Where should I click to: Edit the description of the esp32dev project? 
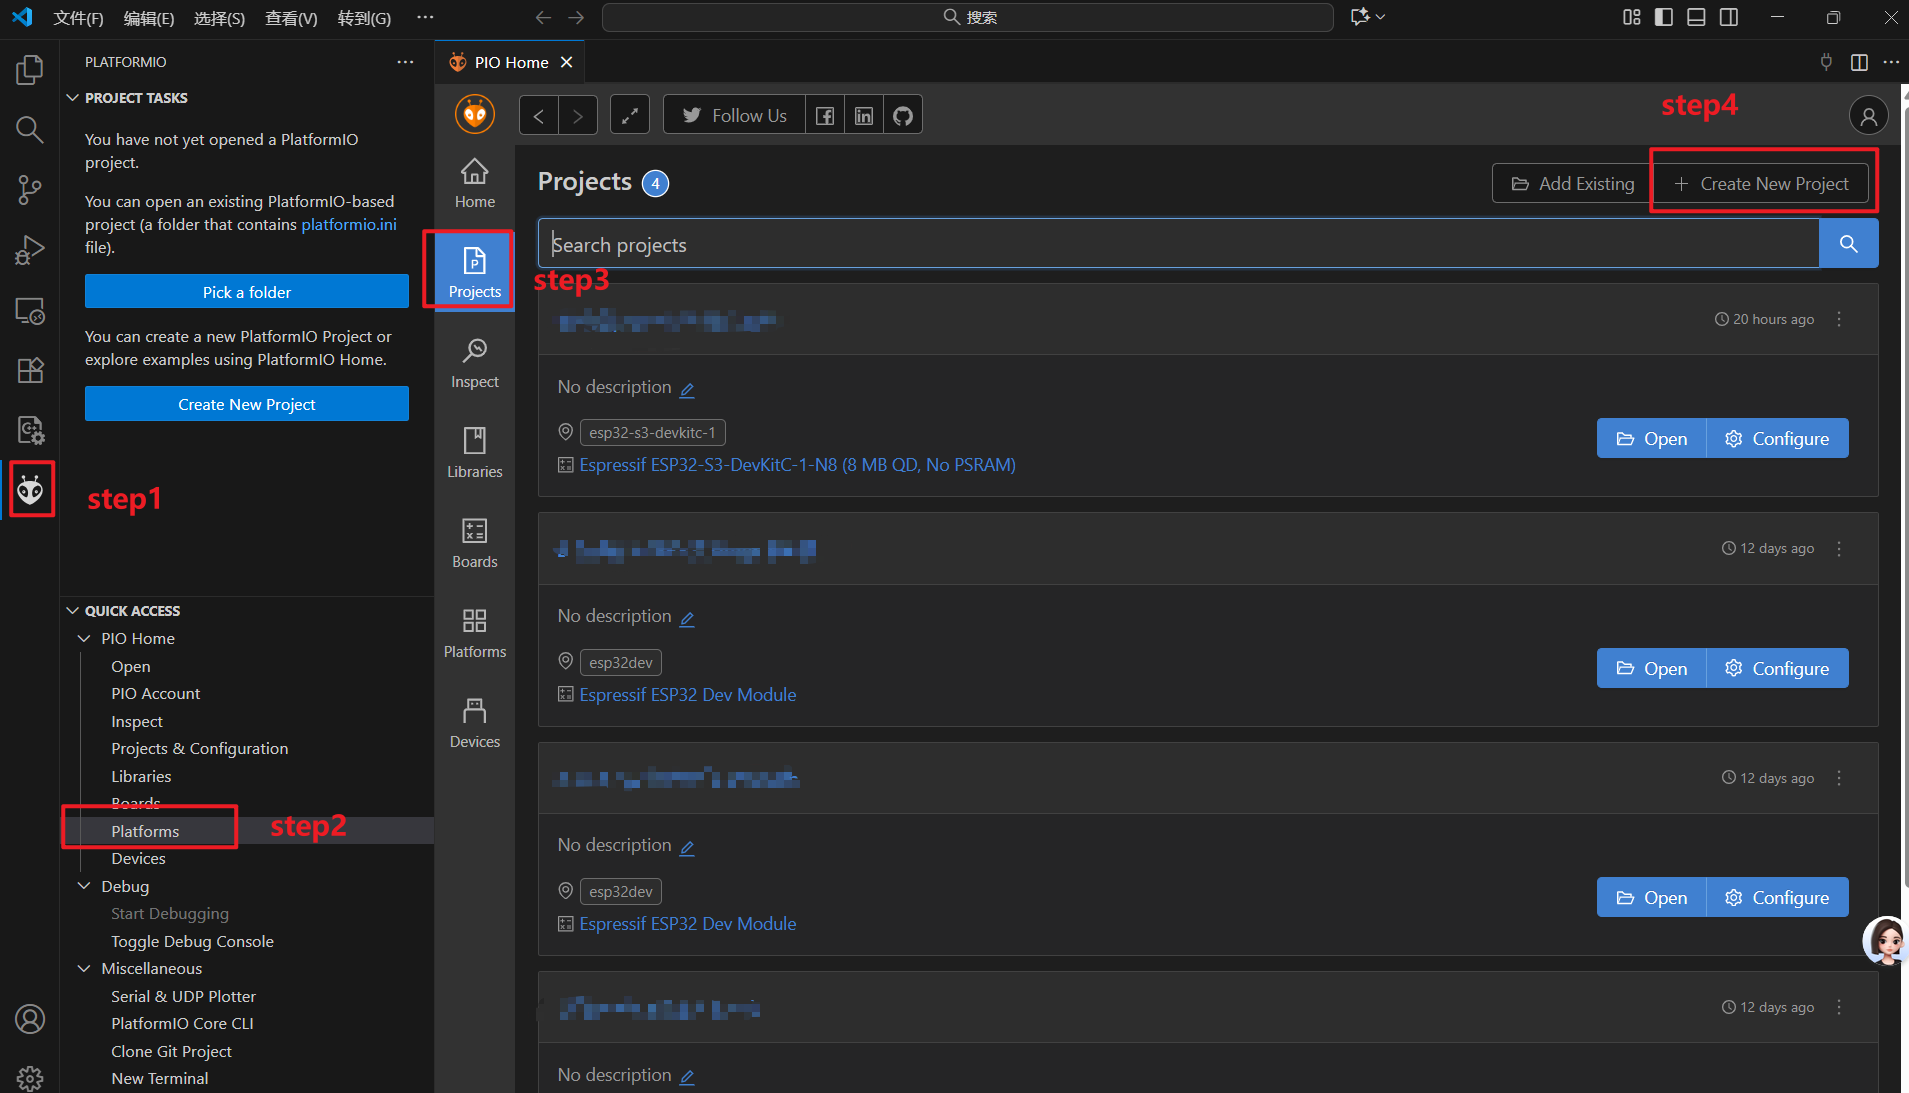[687, 619]
